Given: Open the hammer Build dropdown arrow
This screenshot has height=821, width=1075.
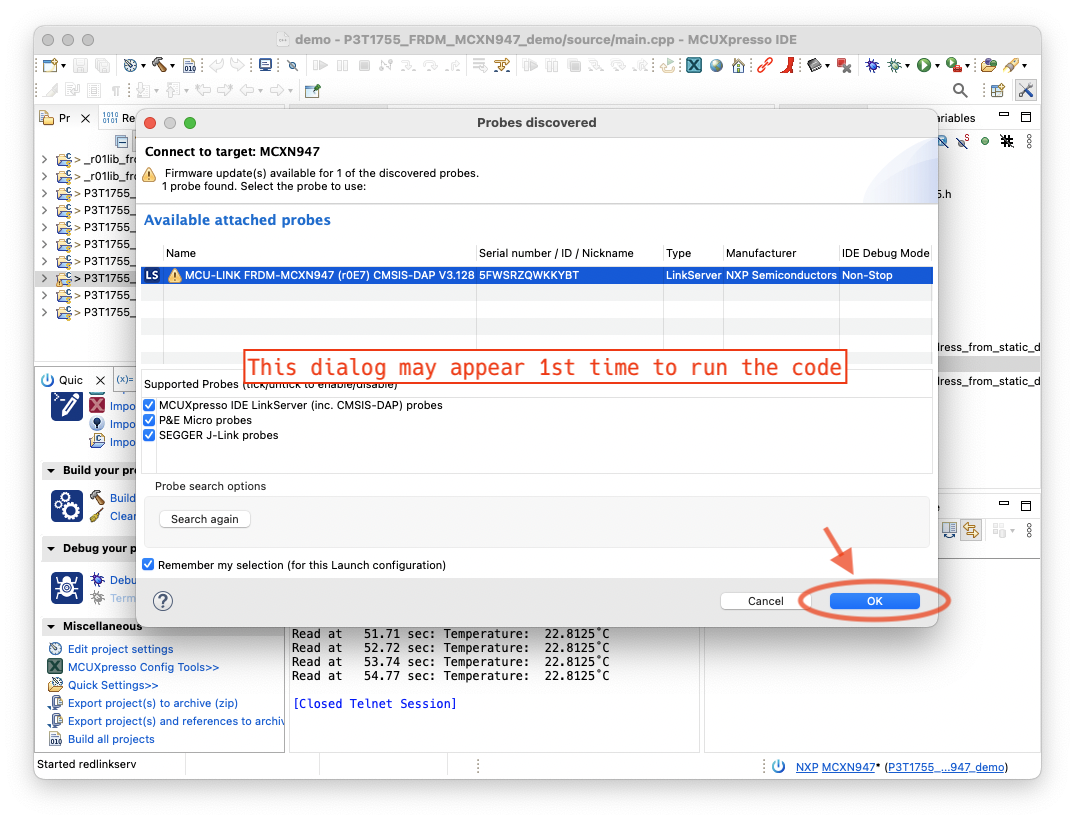Looking at the screenshot, I should click(x=172, y=66).
